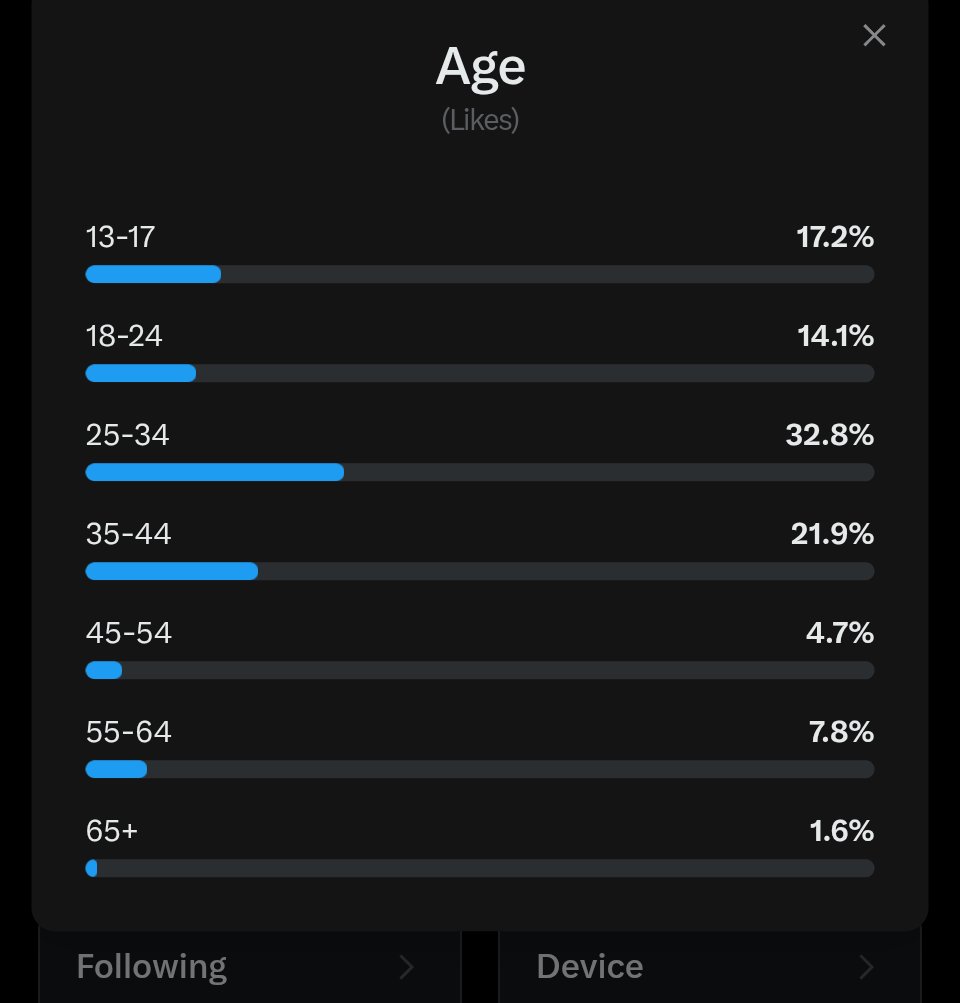Click the 13-17 age progress bar

(x=480, y=274)
